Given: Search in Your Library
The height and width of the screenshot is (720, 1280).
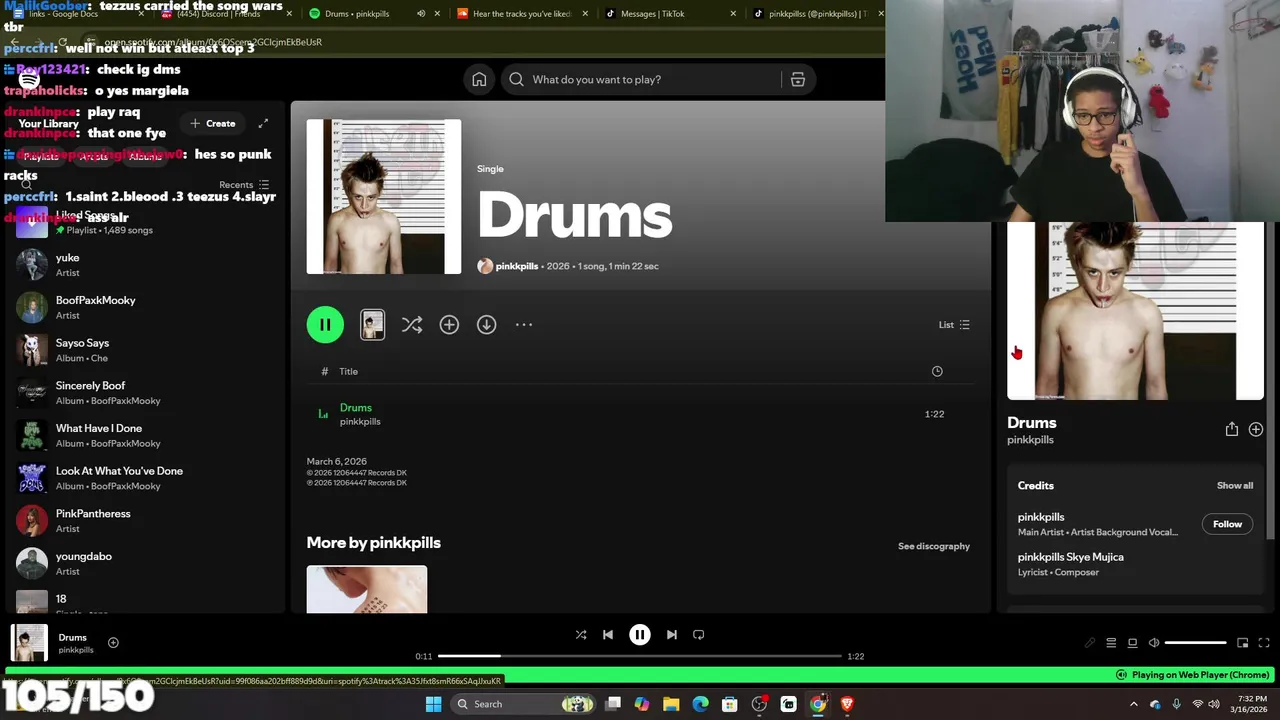Looking at the screenshot, I should (27, 185).
